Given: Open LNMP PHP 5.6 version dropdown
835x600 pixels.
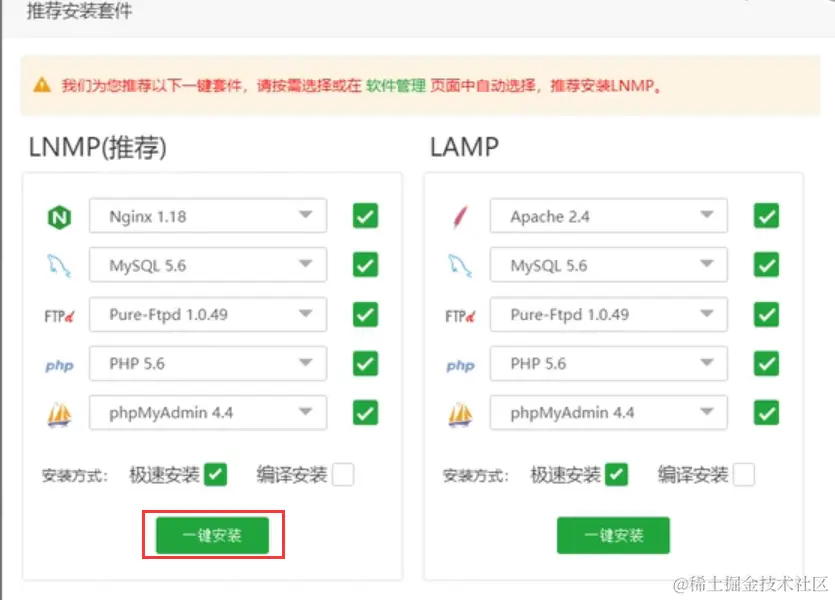Looking at the screenshot, I should (x=208, y=363).
